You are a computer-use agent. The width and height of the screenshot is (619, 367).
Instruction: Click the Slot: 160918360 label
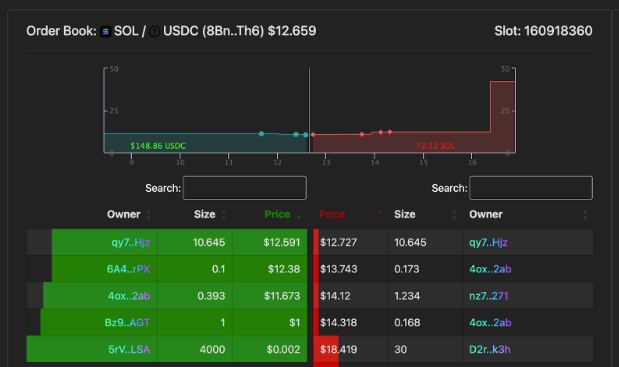point(543,31)
